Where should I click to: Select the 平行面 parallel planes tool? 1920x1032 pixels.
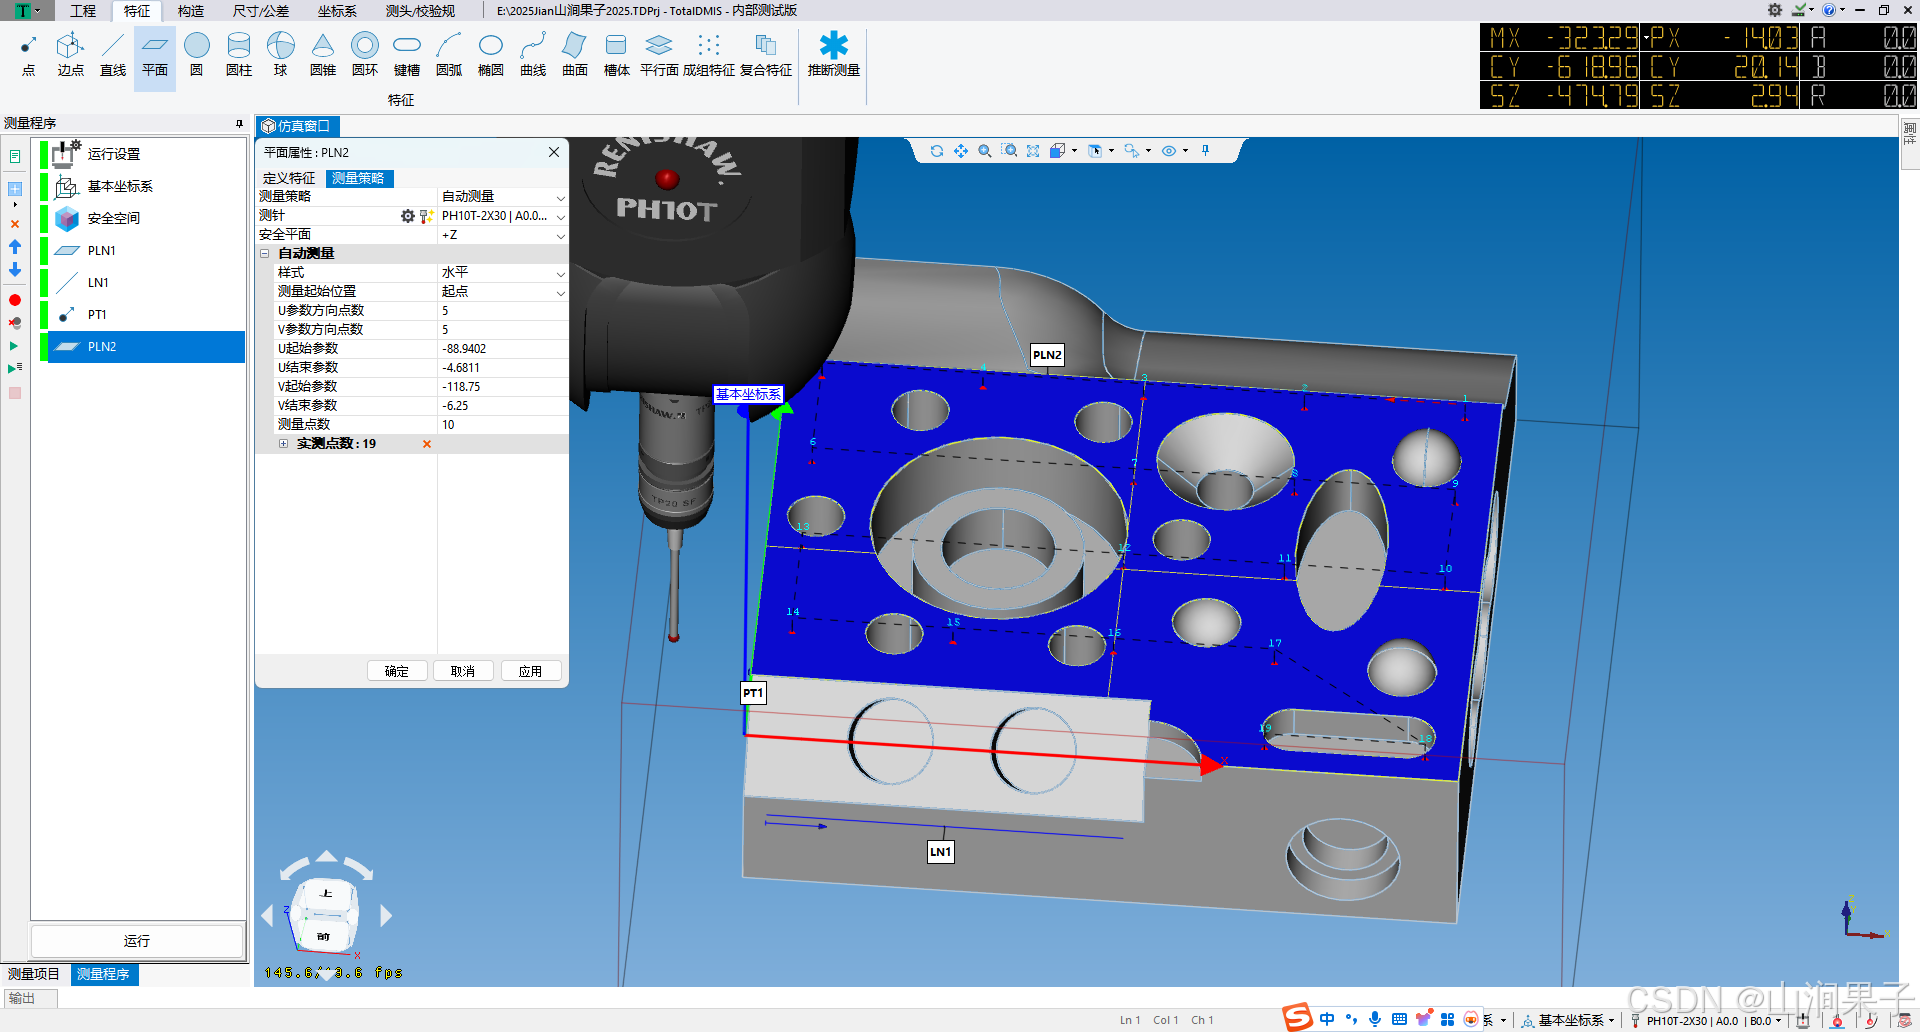point(659,56)
